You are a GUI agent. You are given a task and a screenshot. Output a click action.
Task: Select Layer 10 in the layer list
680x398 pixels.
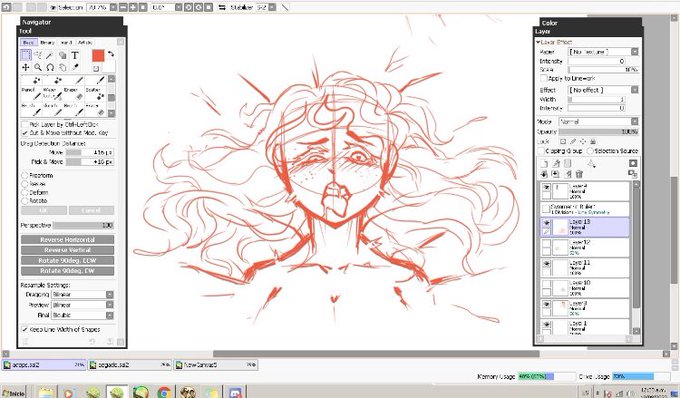[585, 288]
